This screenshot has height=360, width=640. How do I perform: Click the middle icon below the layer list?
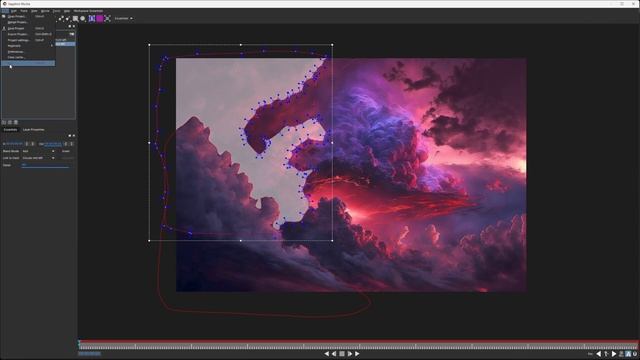point(10,122)
